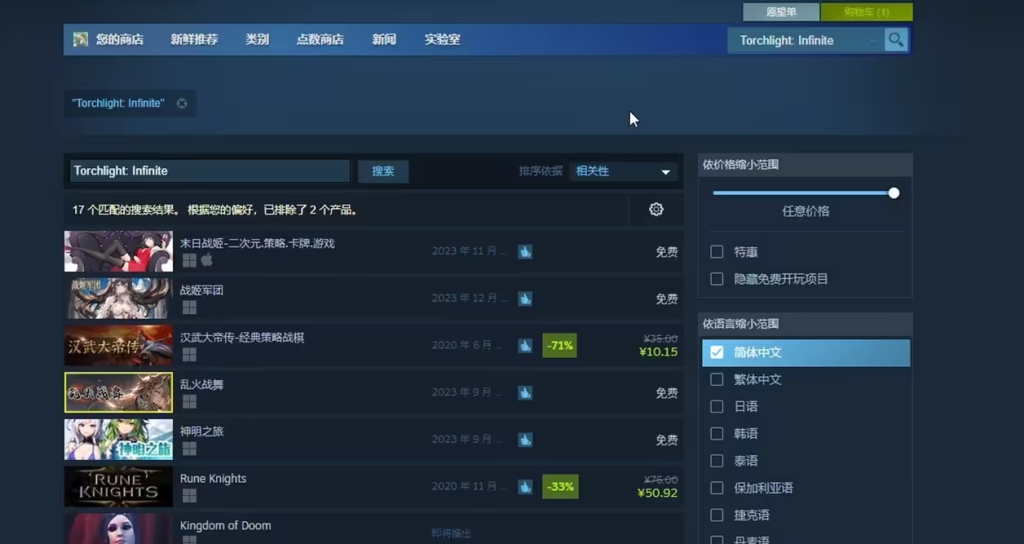This screenshot has height=544, width=1024.
Task: Click the review thumbs-up icon for 乱火战舞
Action: click(525, 392)
